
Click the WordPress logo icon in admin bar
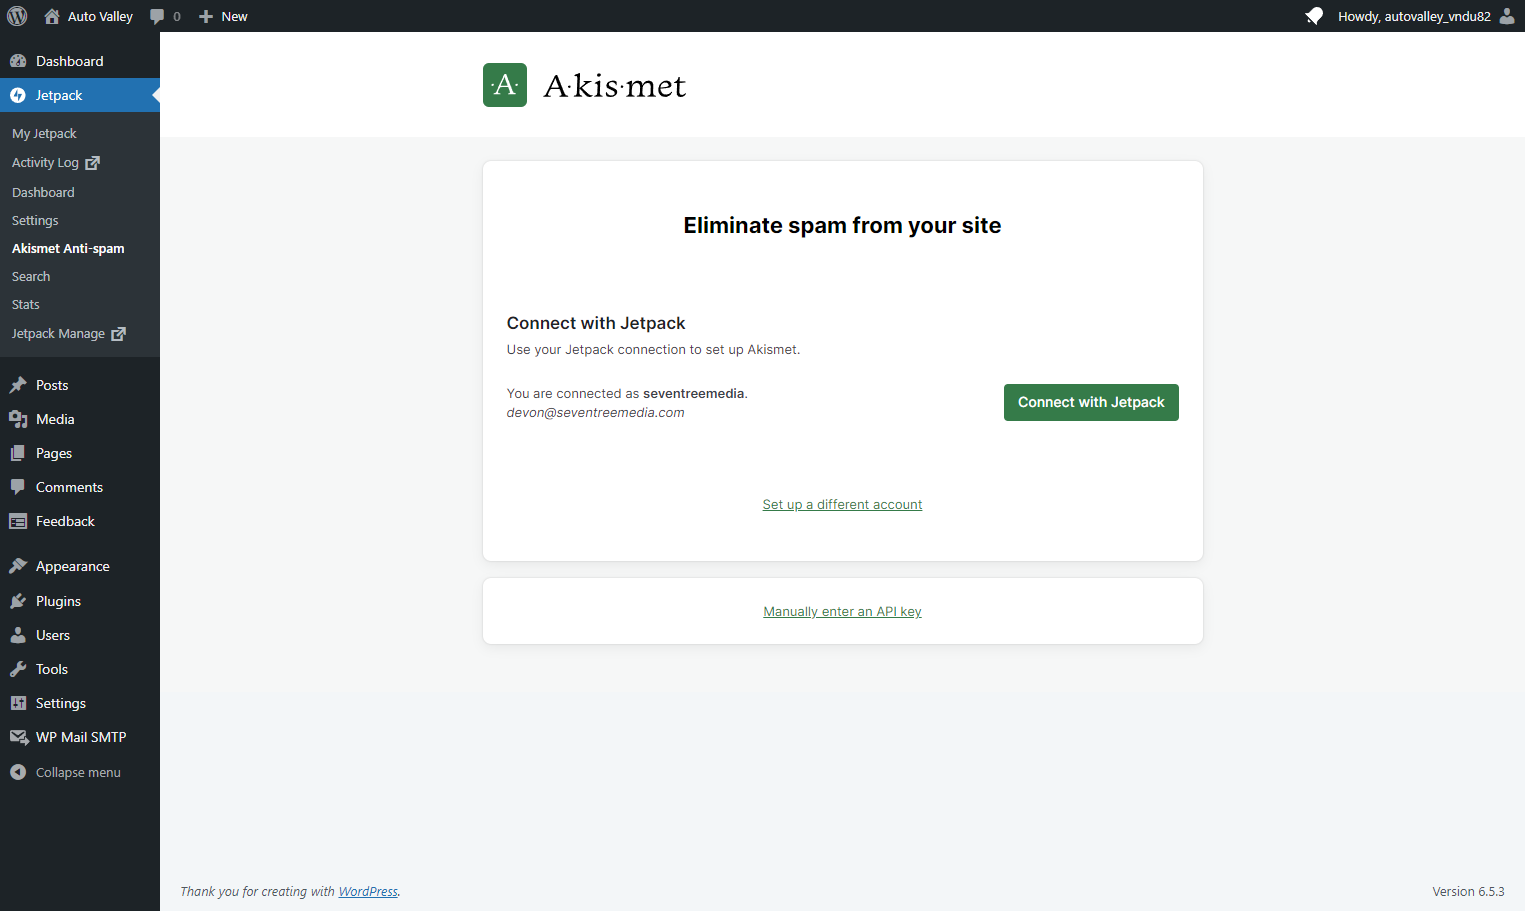point(17,16)
